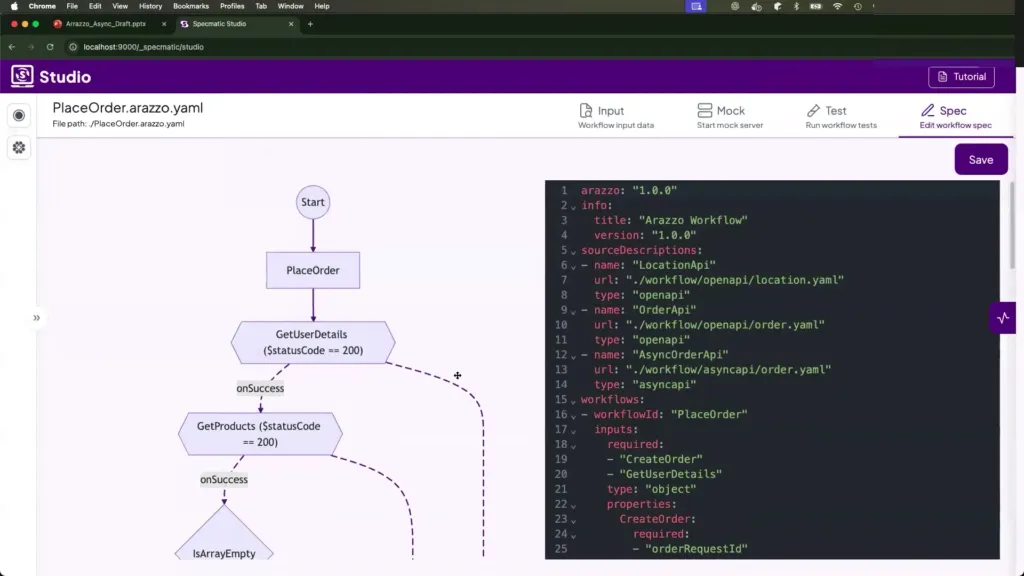Switch to the Arrazzo_Async_Draft.pptx browser tab
Image resolution: width=1024 pixels, height=576 pixels.
coord(105,23)
